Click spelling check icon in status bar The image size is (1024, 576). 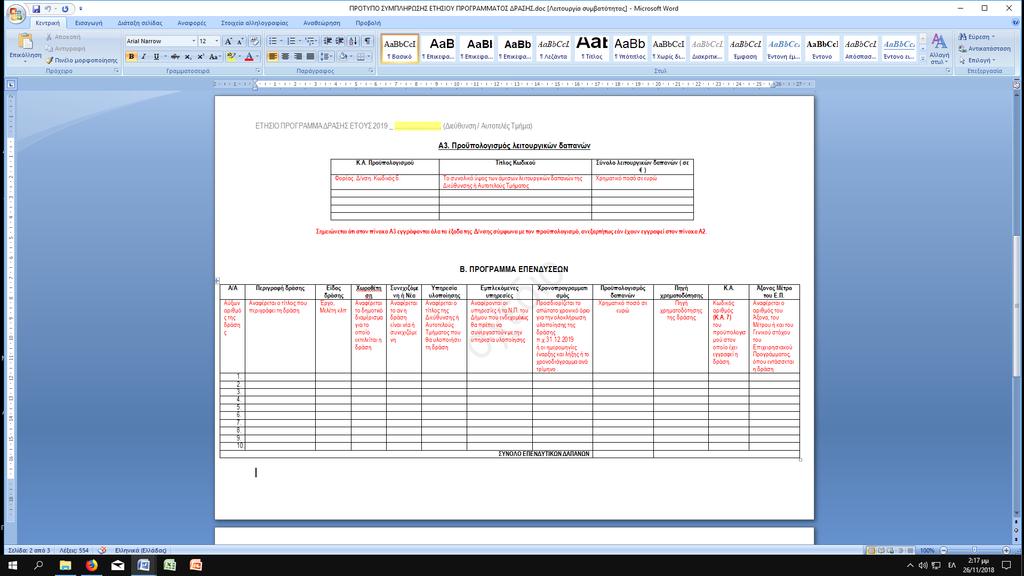coord(102,551)
